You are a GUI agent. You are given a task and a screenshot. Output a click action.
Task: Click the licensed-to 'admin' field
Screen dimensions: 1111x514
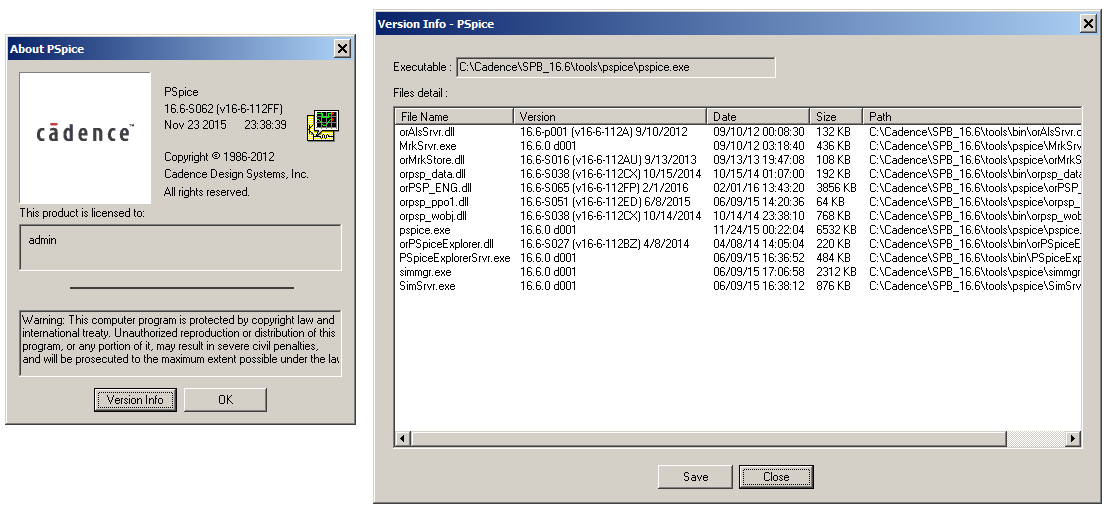(x=181, y=247)
